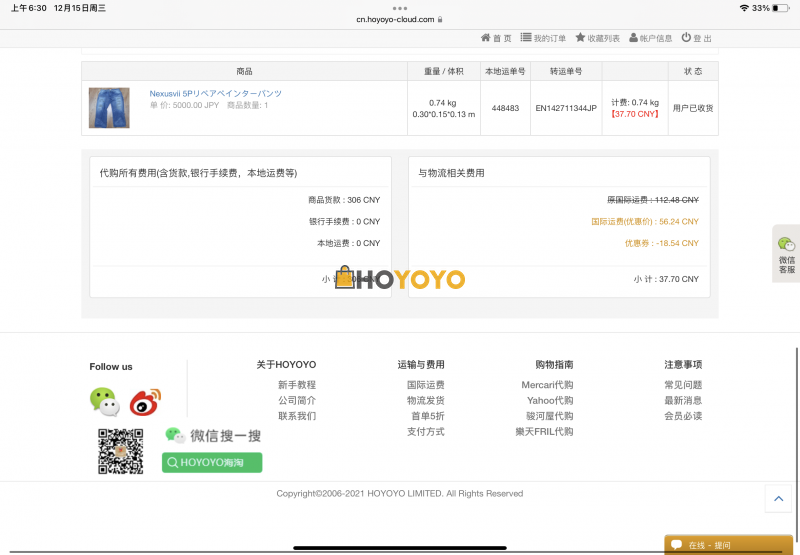Click the chat bubble icon in chat widget

[677, 544]
